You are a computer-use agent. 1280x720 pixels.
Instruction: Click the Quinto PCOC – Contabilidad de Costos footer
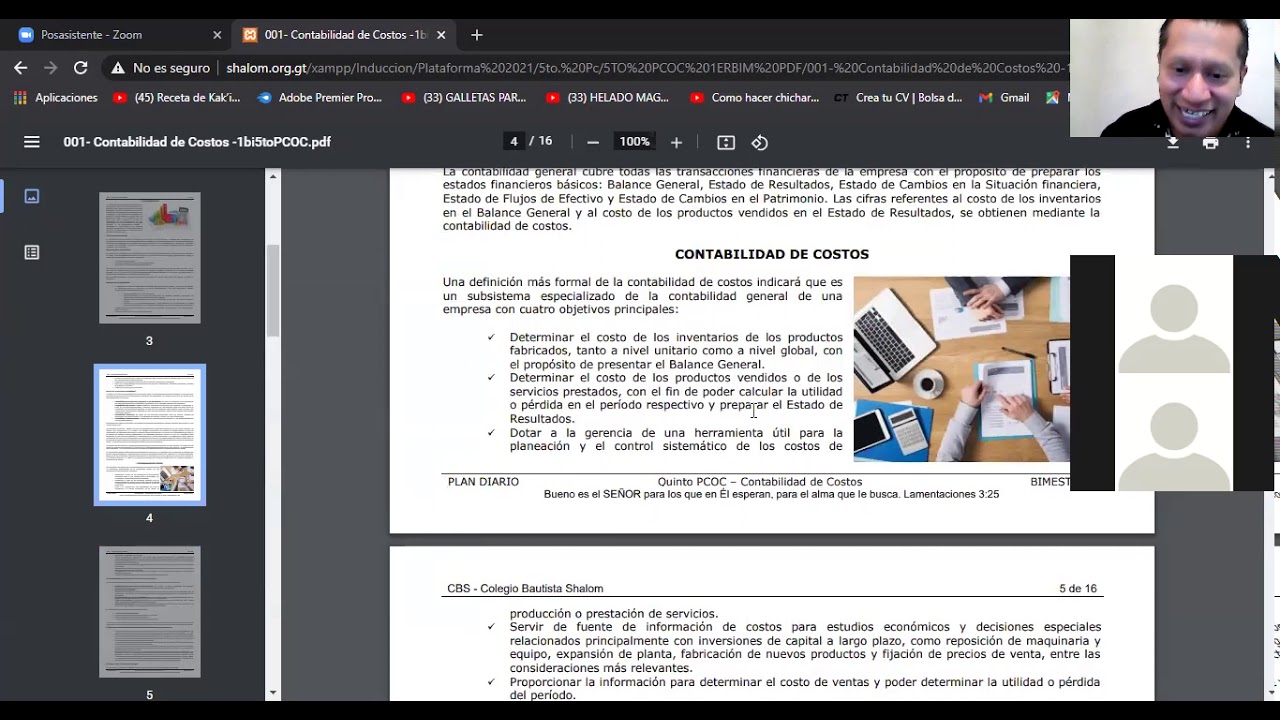tap(760, 482)
